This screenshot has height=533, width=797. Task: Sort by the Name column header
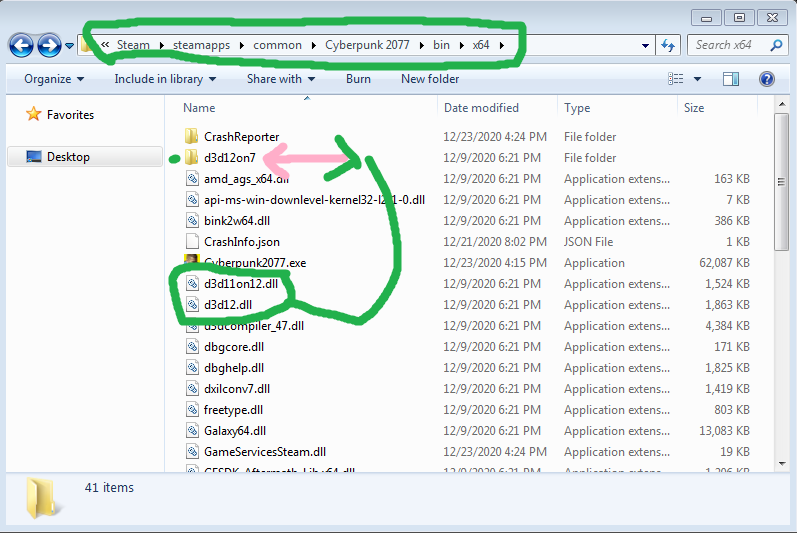(199, 108)
